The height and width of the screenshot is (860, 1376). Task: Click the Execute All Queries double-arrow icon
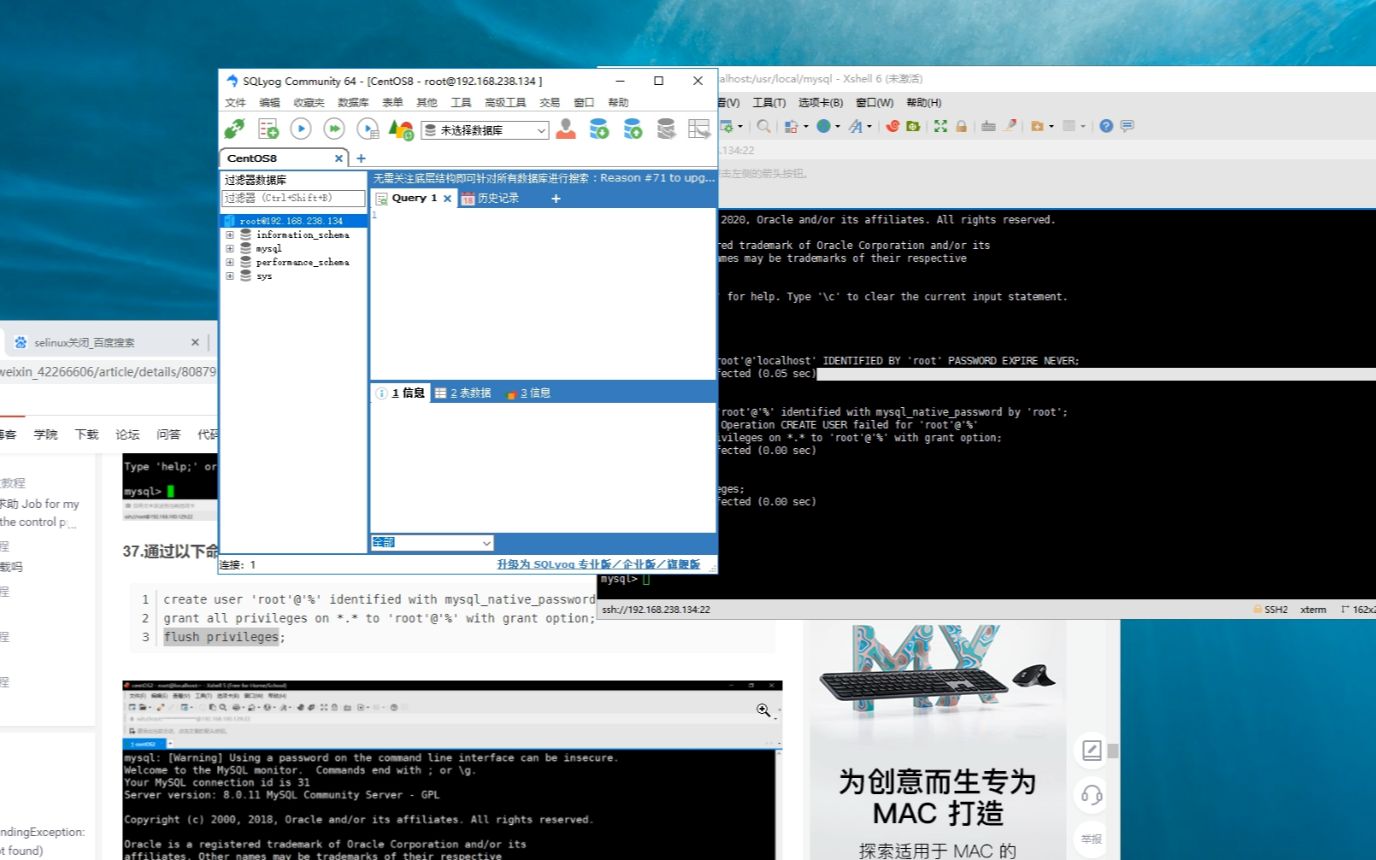coord(334,129)
